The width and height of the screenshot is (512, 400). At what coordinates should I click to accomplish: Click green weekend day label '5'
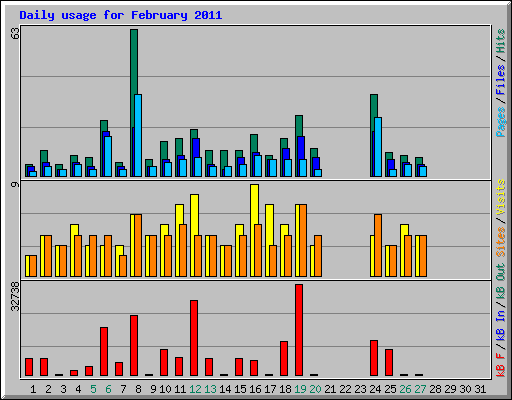pos(93,389)
